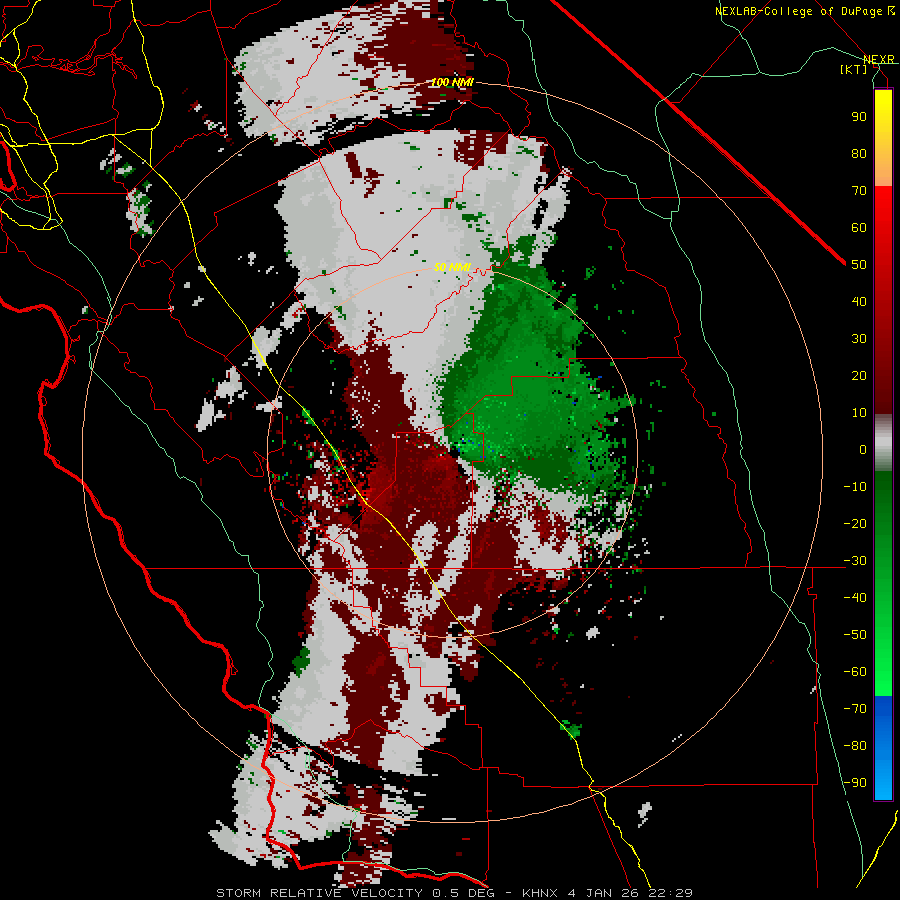Image resolution: width=900 pixels, height=900 pixels.
Task: Click the STORM RELATIVE VELOCITY caption text
Action: (319, 893)
